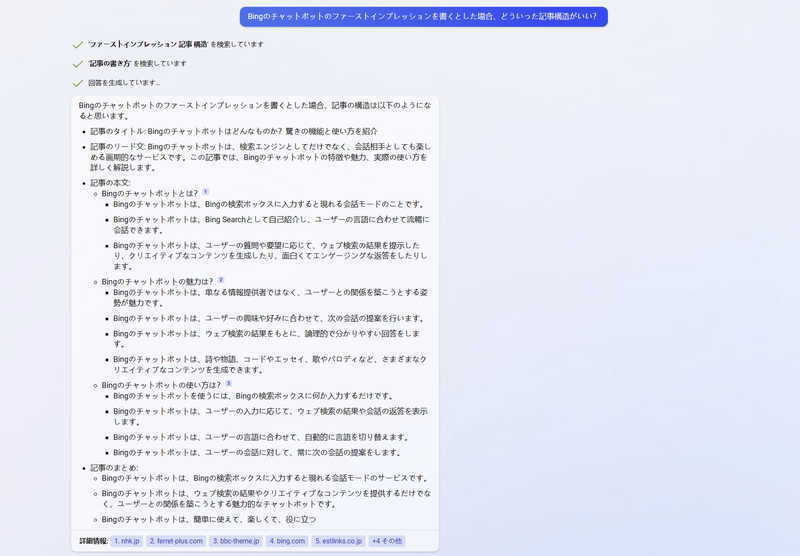
Task: Click the Bingのチャットボットの魅力は? sub-heading
Action: tap(157, 282)
